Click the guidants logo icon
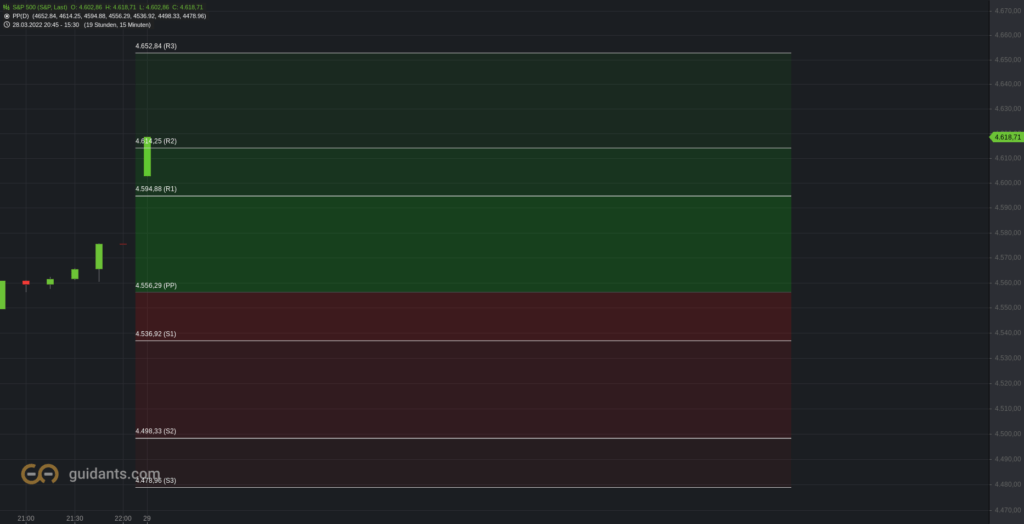 (39, 474)
